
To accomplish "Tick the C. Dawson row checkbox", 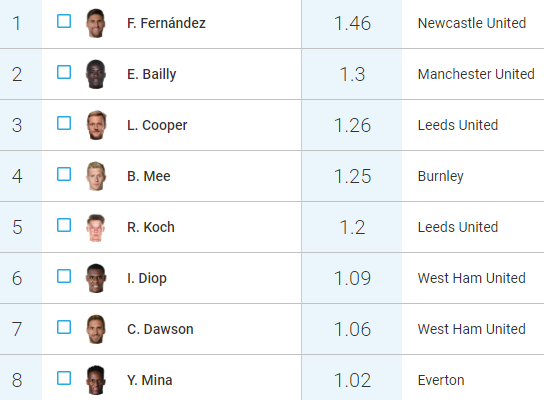I will (64, 327).
